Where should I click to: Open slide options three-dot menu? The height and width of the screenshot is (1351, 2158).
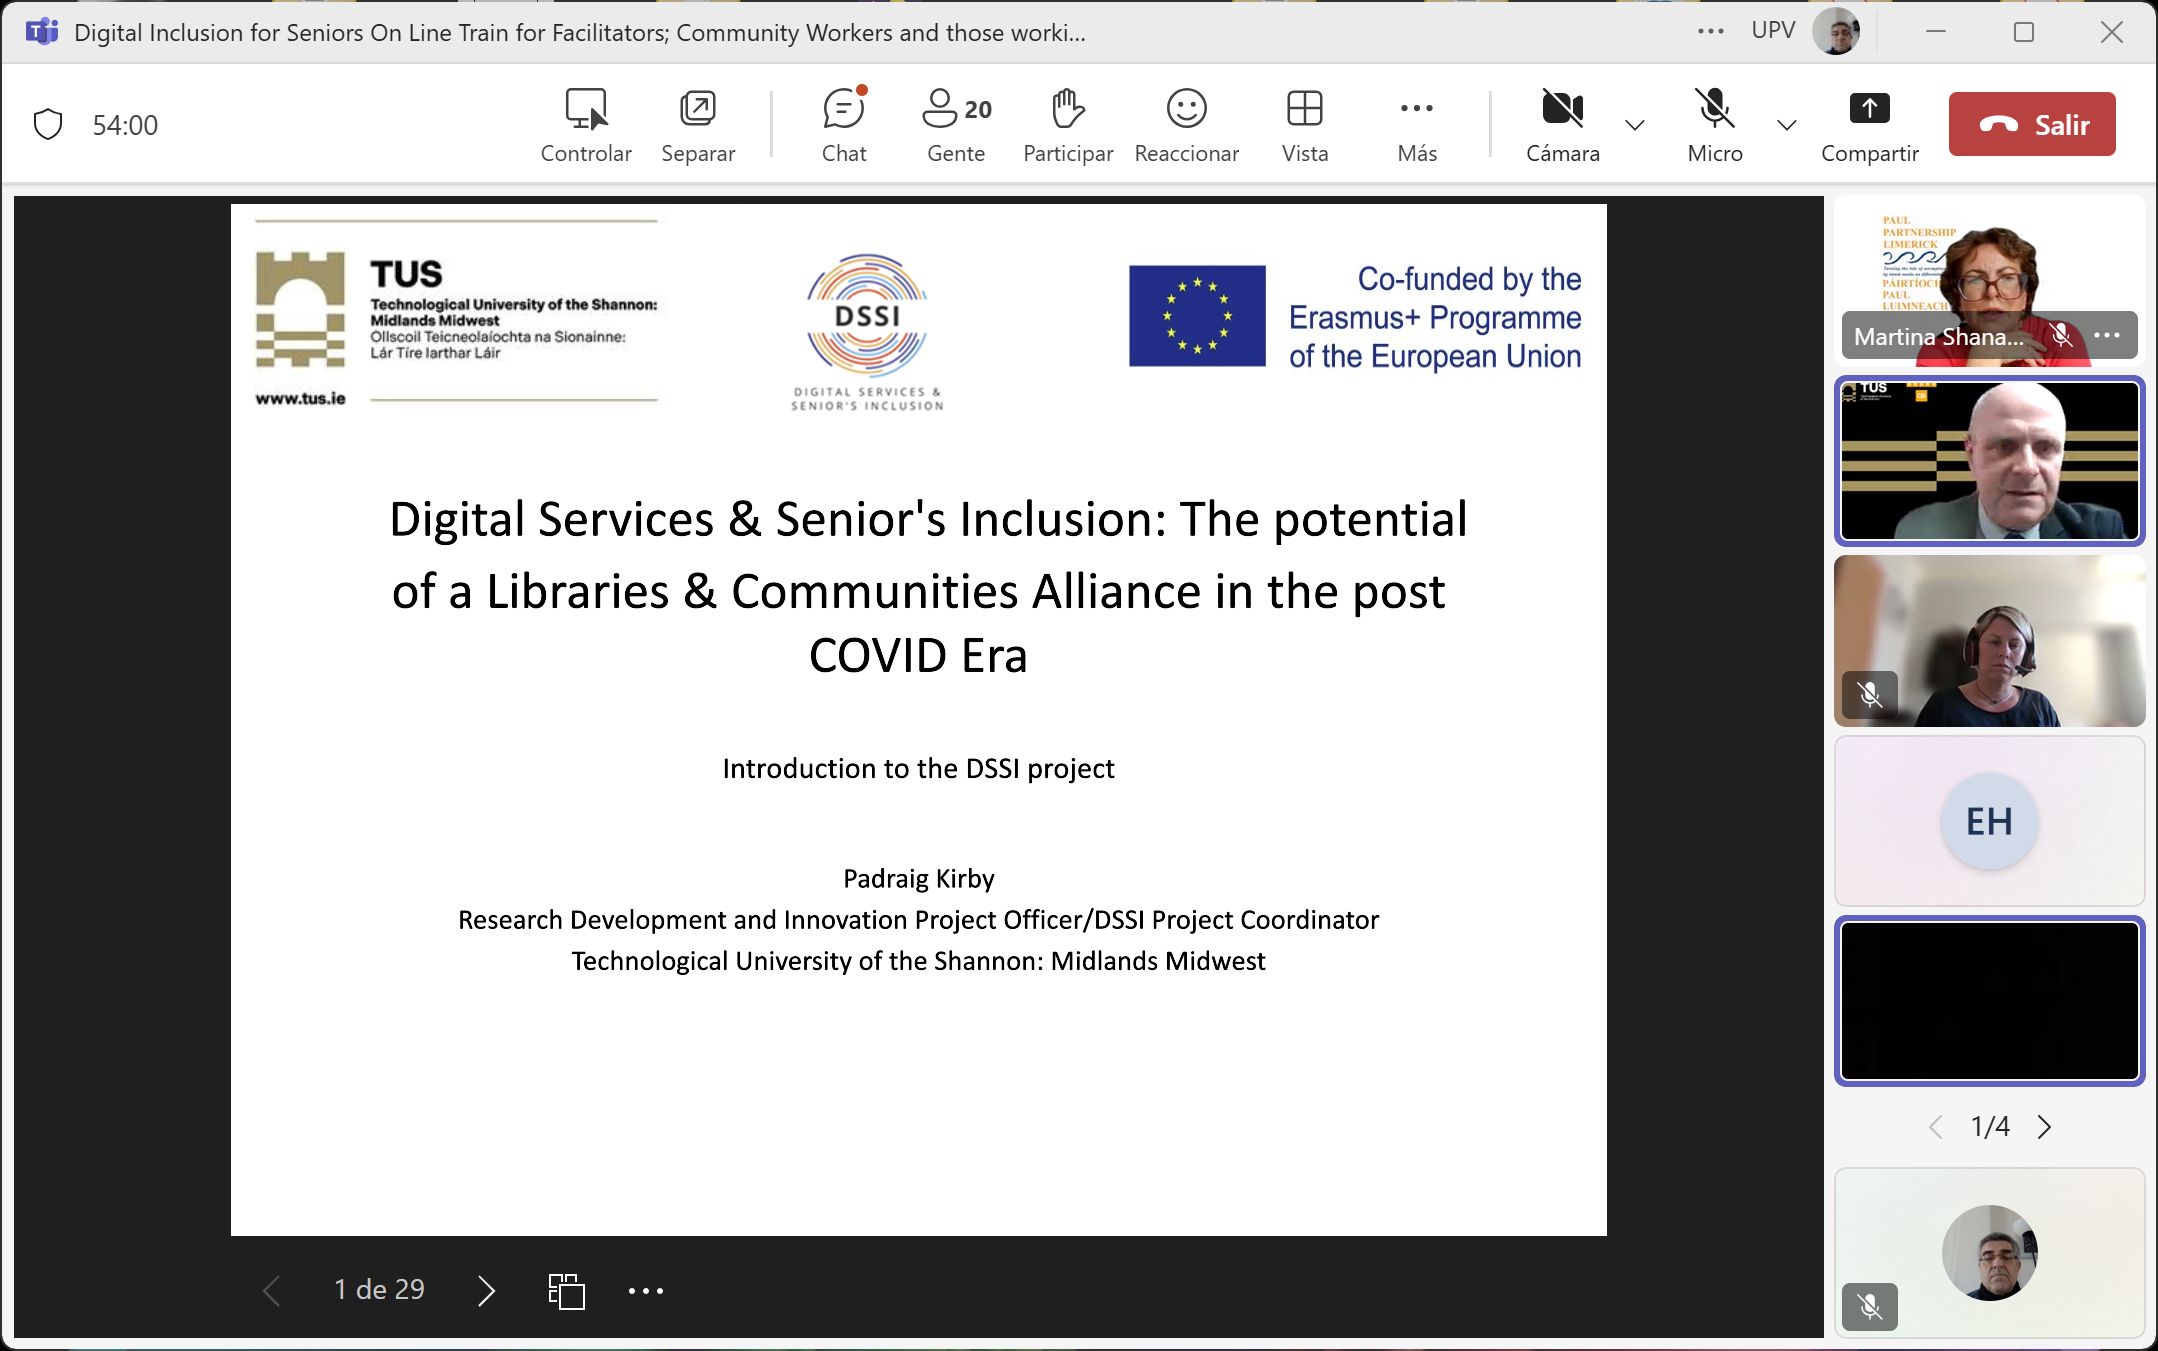click(645, 1291)
